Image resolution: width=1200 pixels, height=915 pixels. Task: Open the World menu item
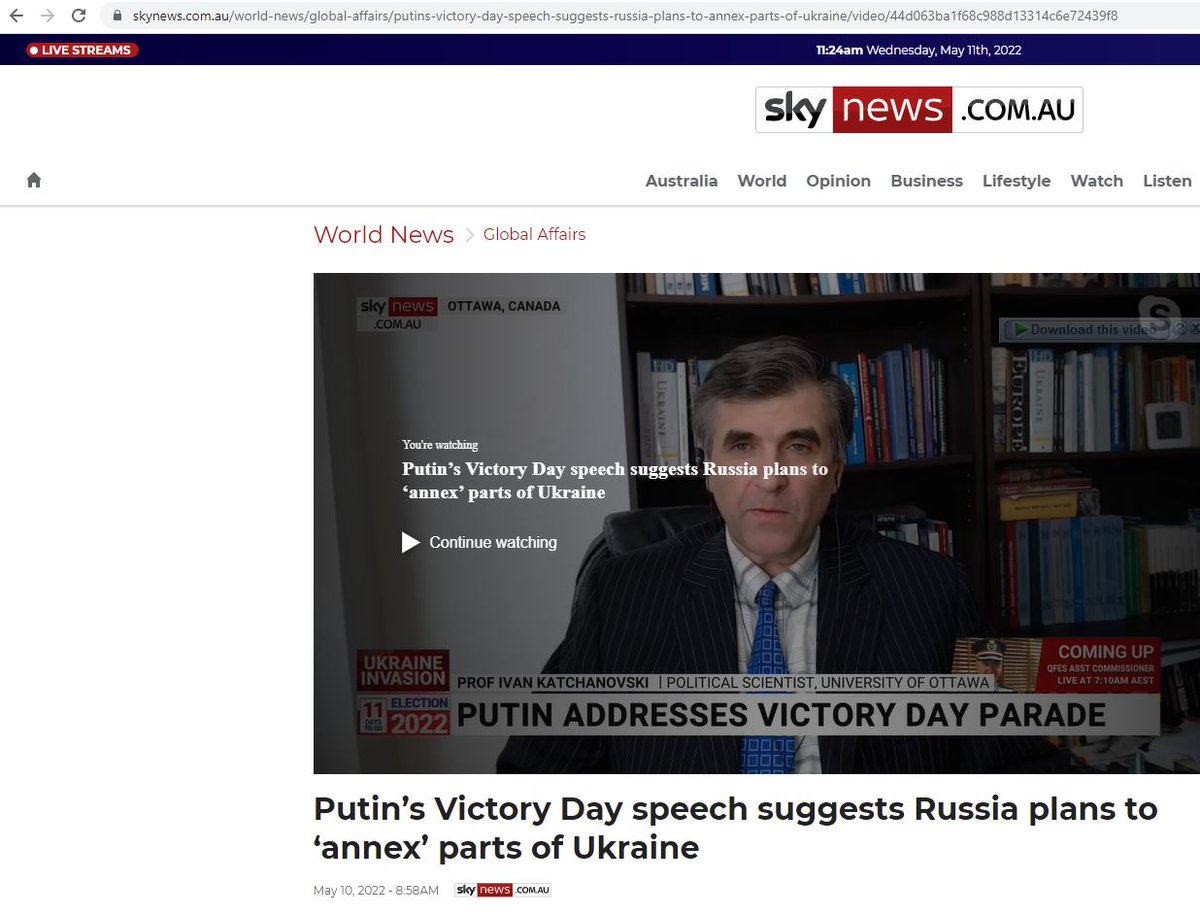pyautogui.click(x=762, y=181)
